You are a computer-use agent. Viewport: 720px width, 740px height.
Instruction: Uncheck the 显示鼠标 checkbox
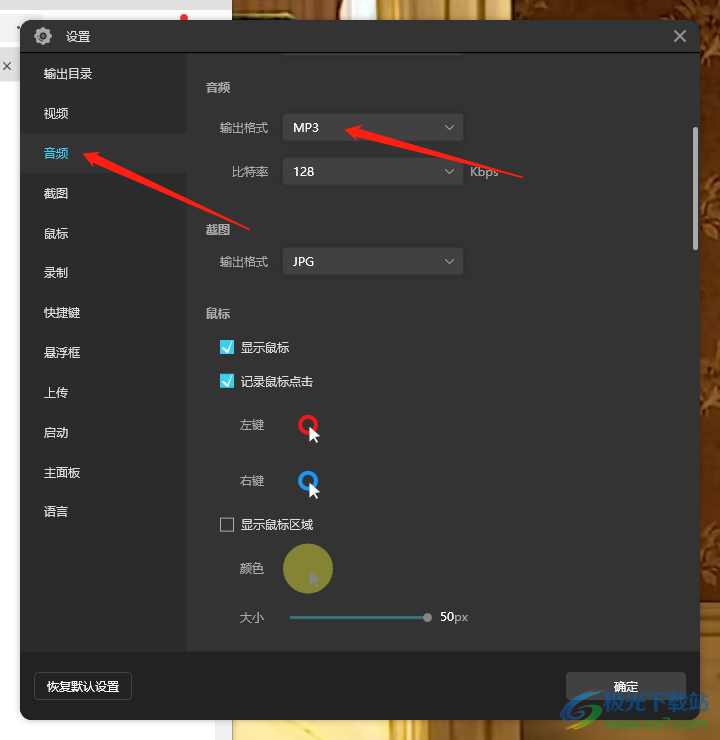coord(227,347)
